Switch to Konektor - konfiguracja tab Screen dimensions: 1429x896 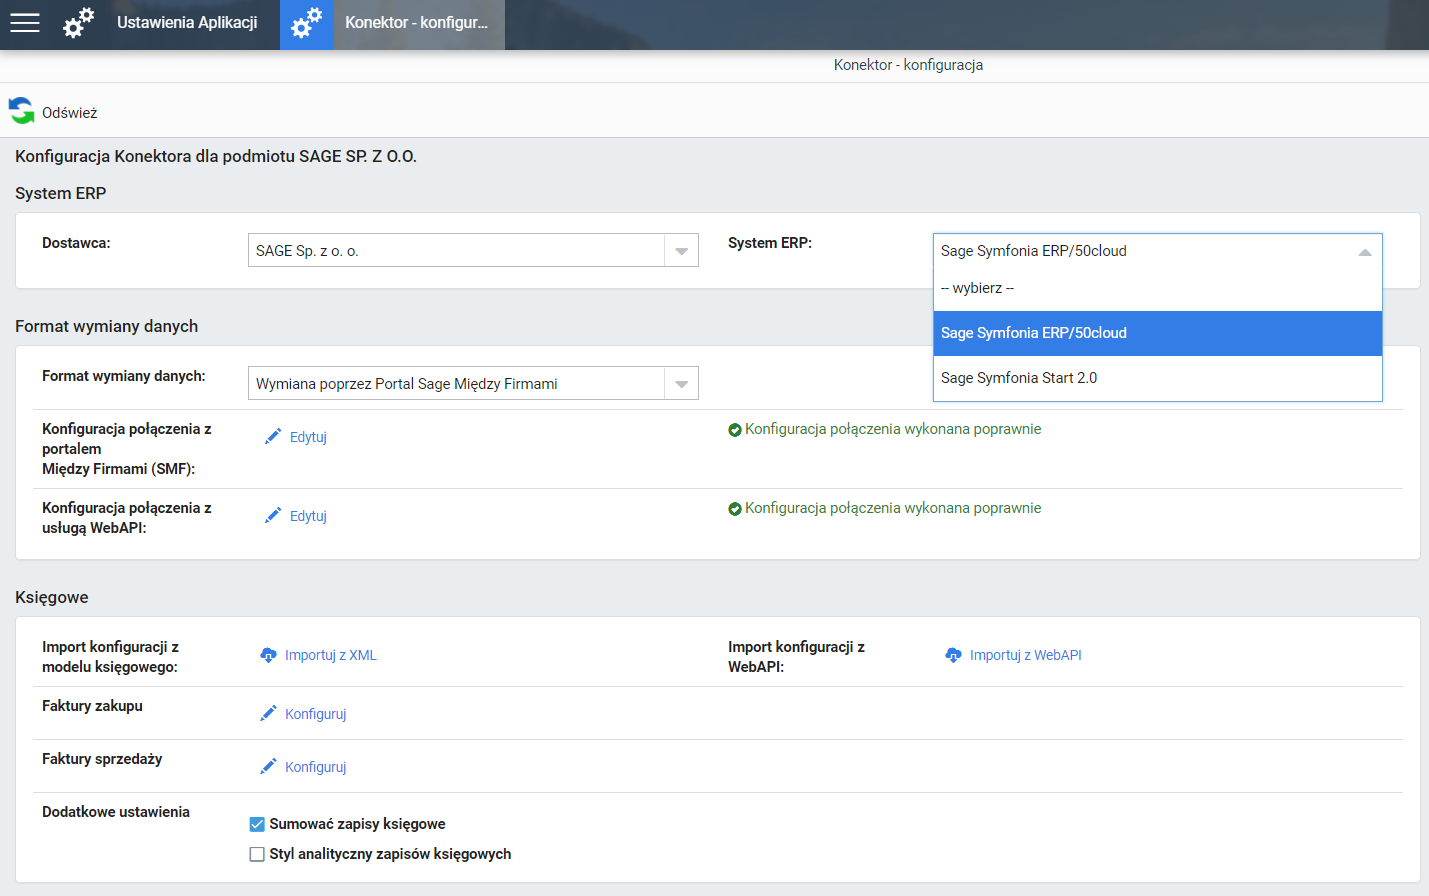click(417, 22)
